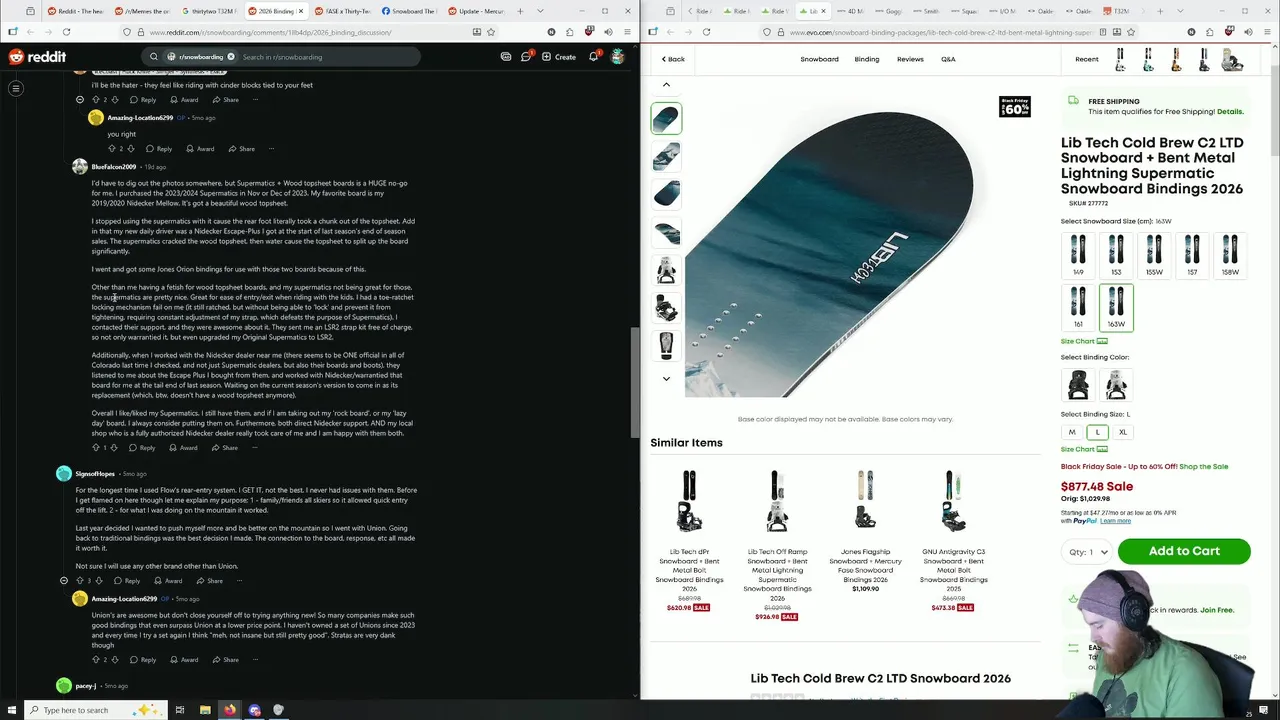This screenshot has width=1280, height=720.
Task: Open Reddit window browser hamburger menu
Action: 628,32
